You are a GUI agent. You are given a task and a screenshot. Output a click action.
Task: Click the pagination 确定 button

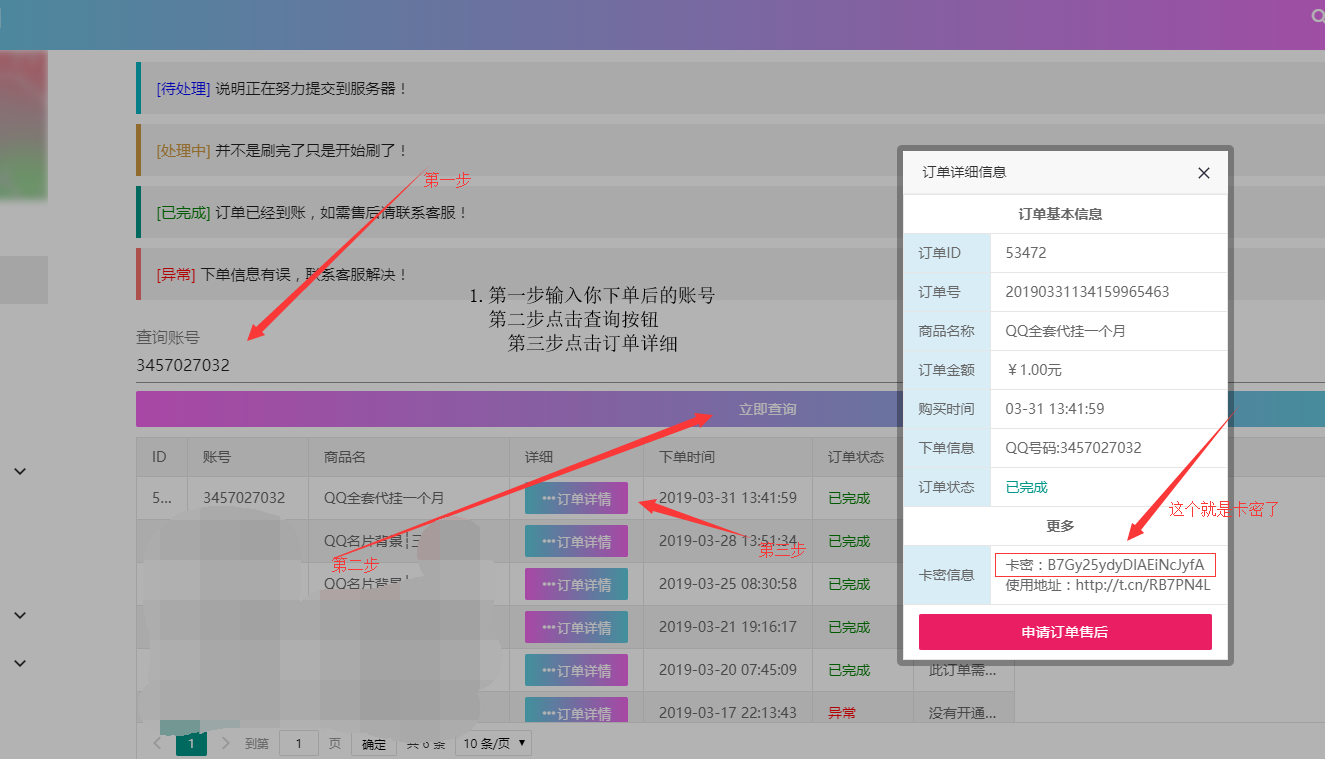(x=374, y=744)
